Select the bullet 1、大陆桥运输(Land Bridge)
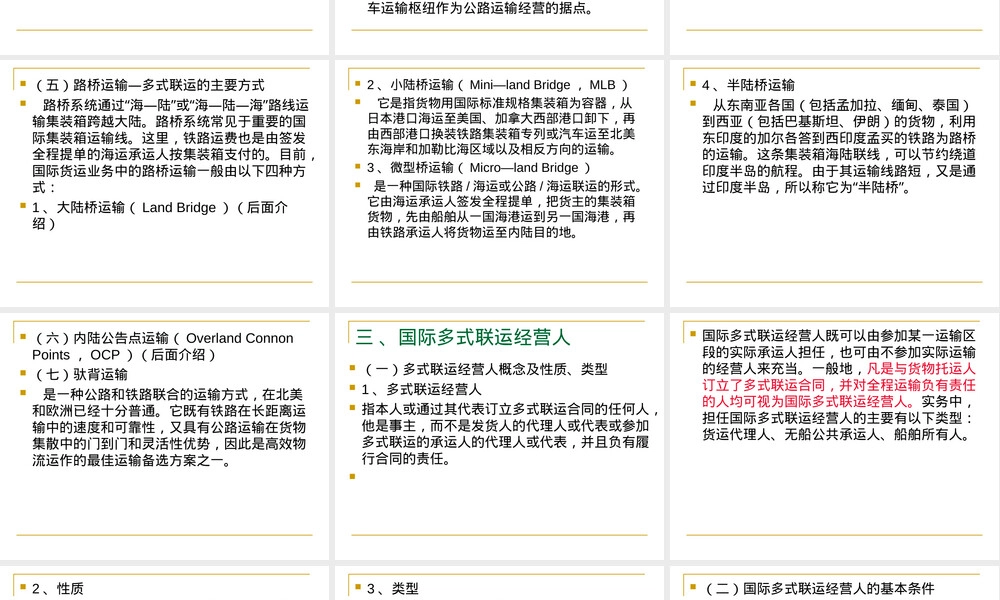This screenshot has width=1000, height=600. (160, 216)
